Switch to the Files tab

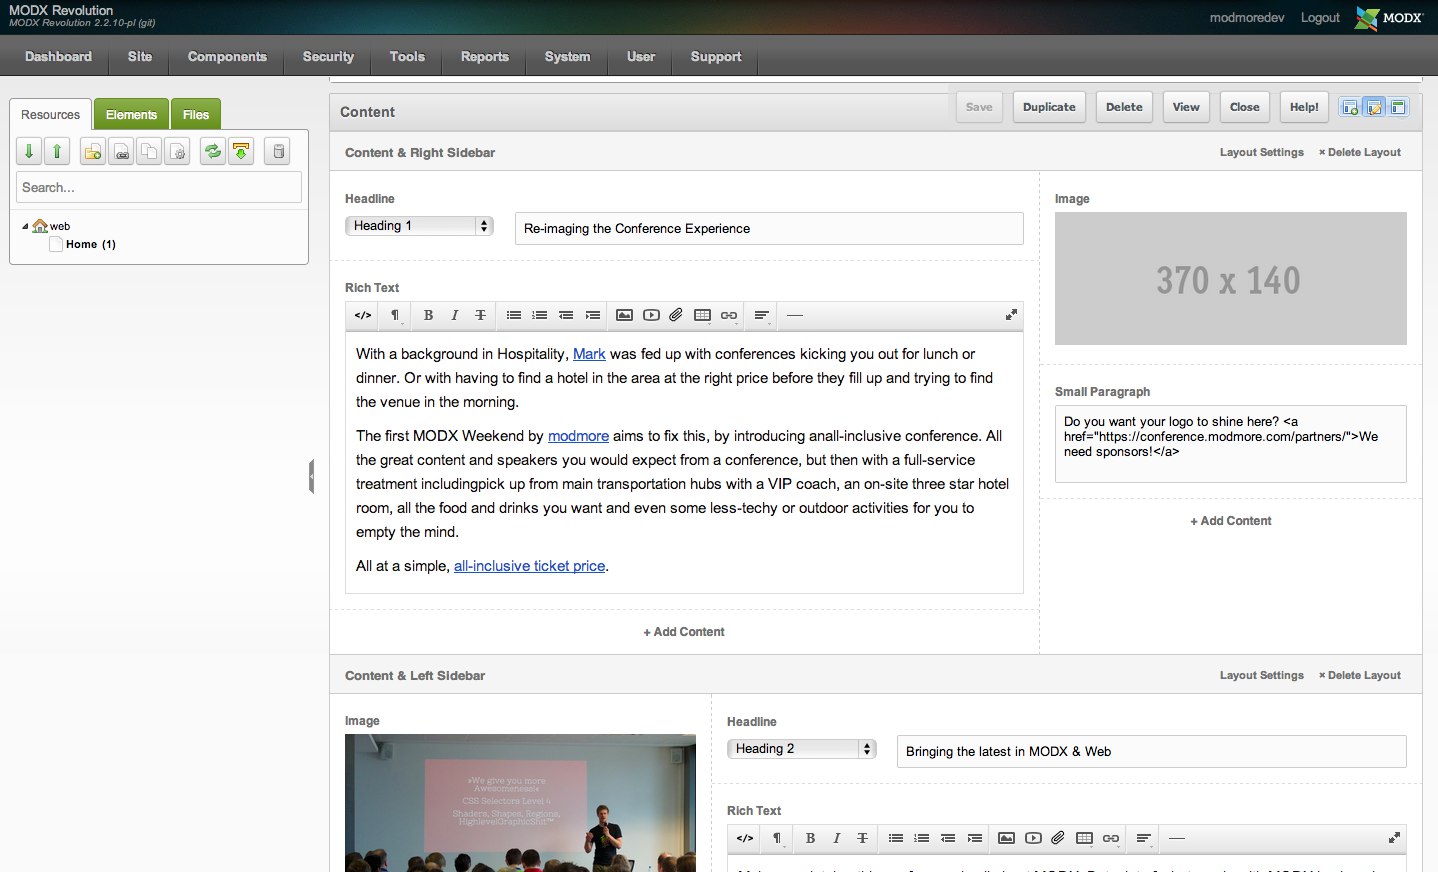click(196, 115)
